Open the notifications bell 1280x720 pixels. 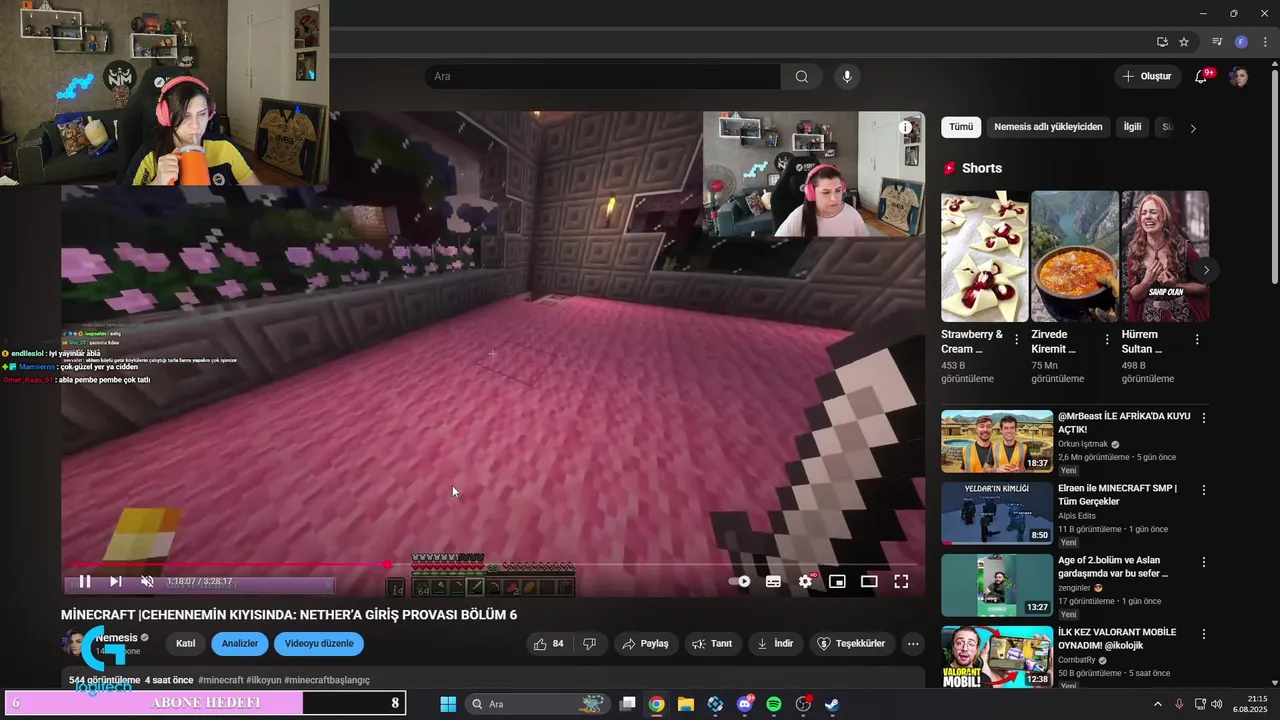1202,76
